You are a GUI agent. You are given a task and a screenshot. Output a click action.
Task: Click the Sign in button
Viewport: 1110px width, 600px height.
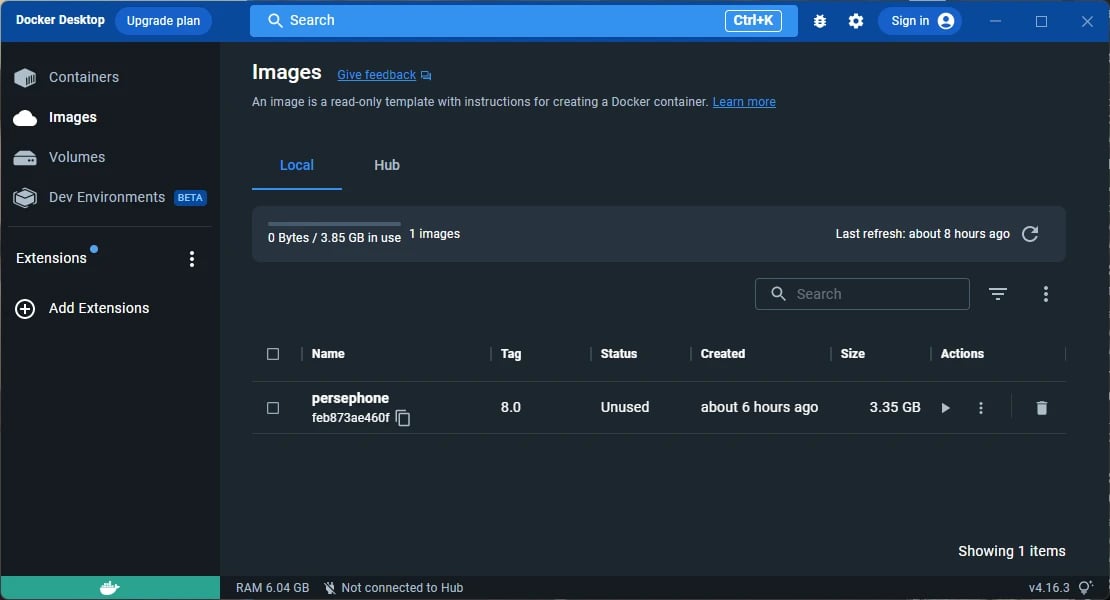920,21
